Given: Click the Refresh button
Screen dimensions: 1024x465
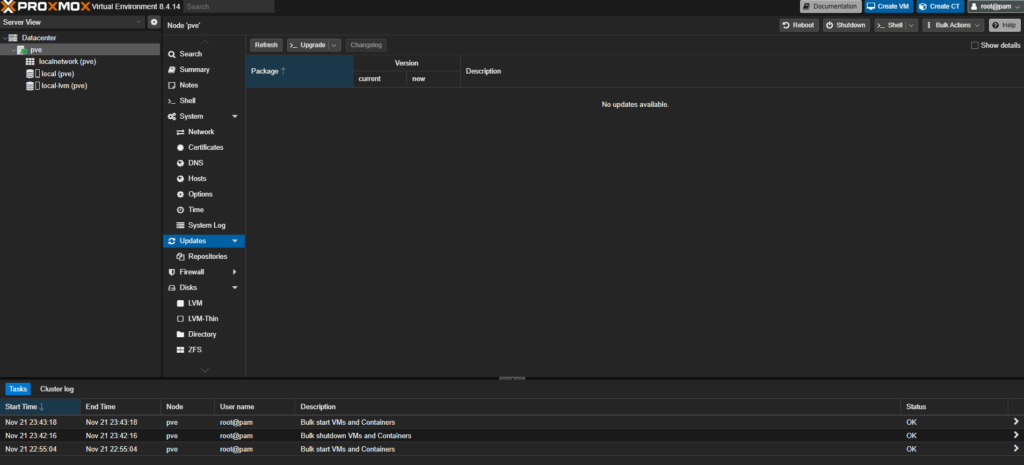Looking at the screenshot, I should [x=266, y=45].
